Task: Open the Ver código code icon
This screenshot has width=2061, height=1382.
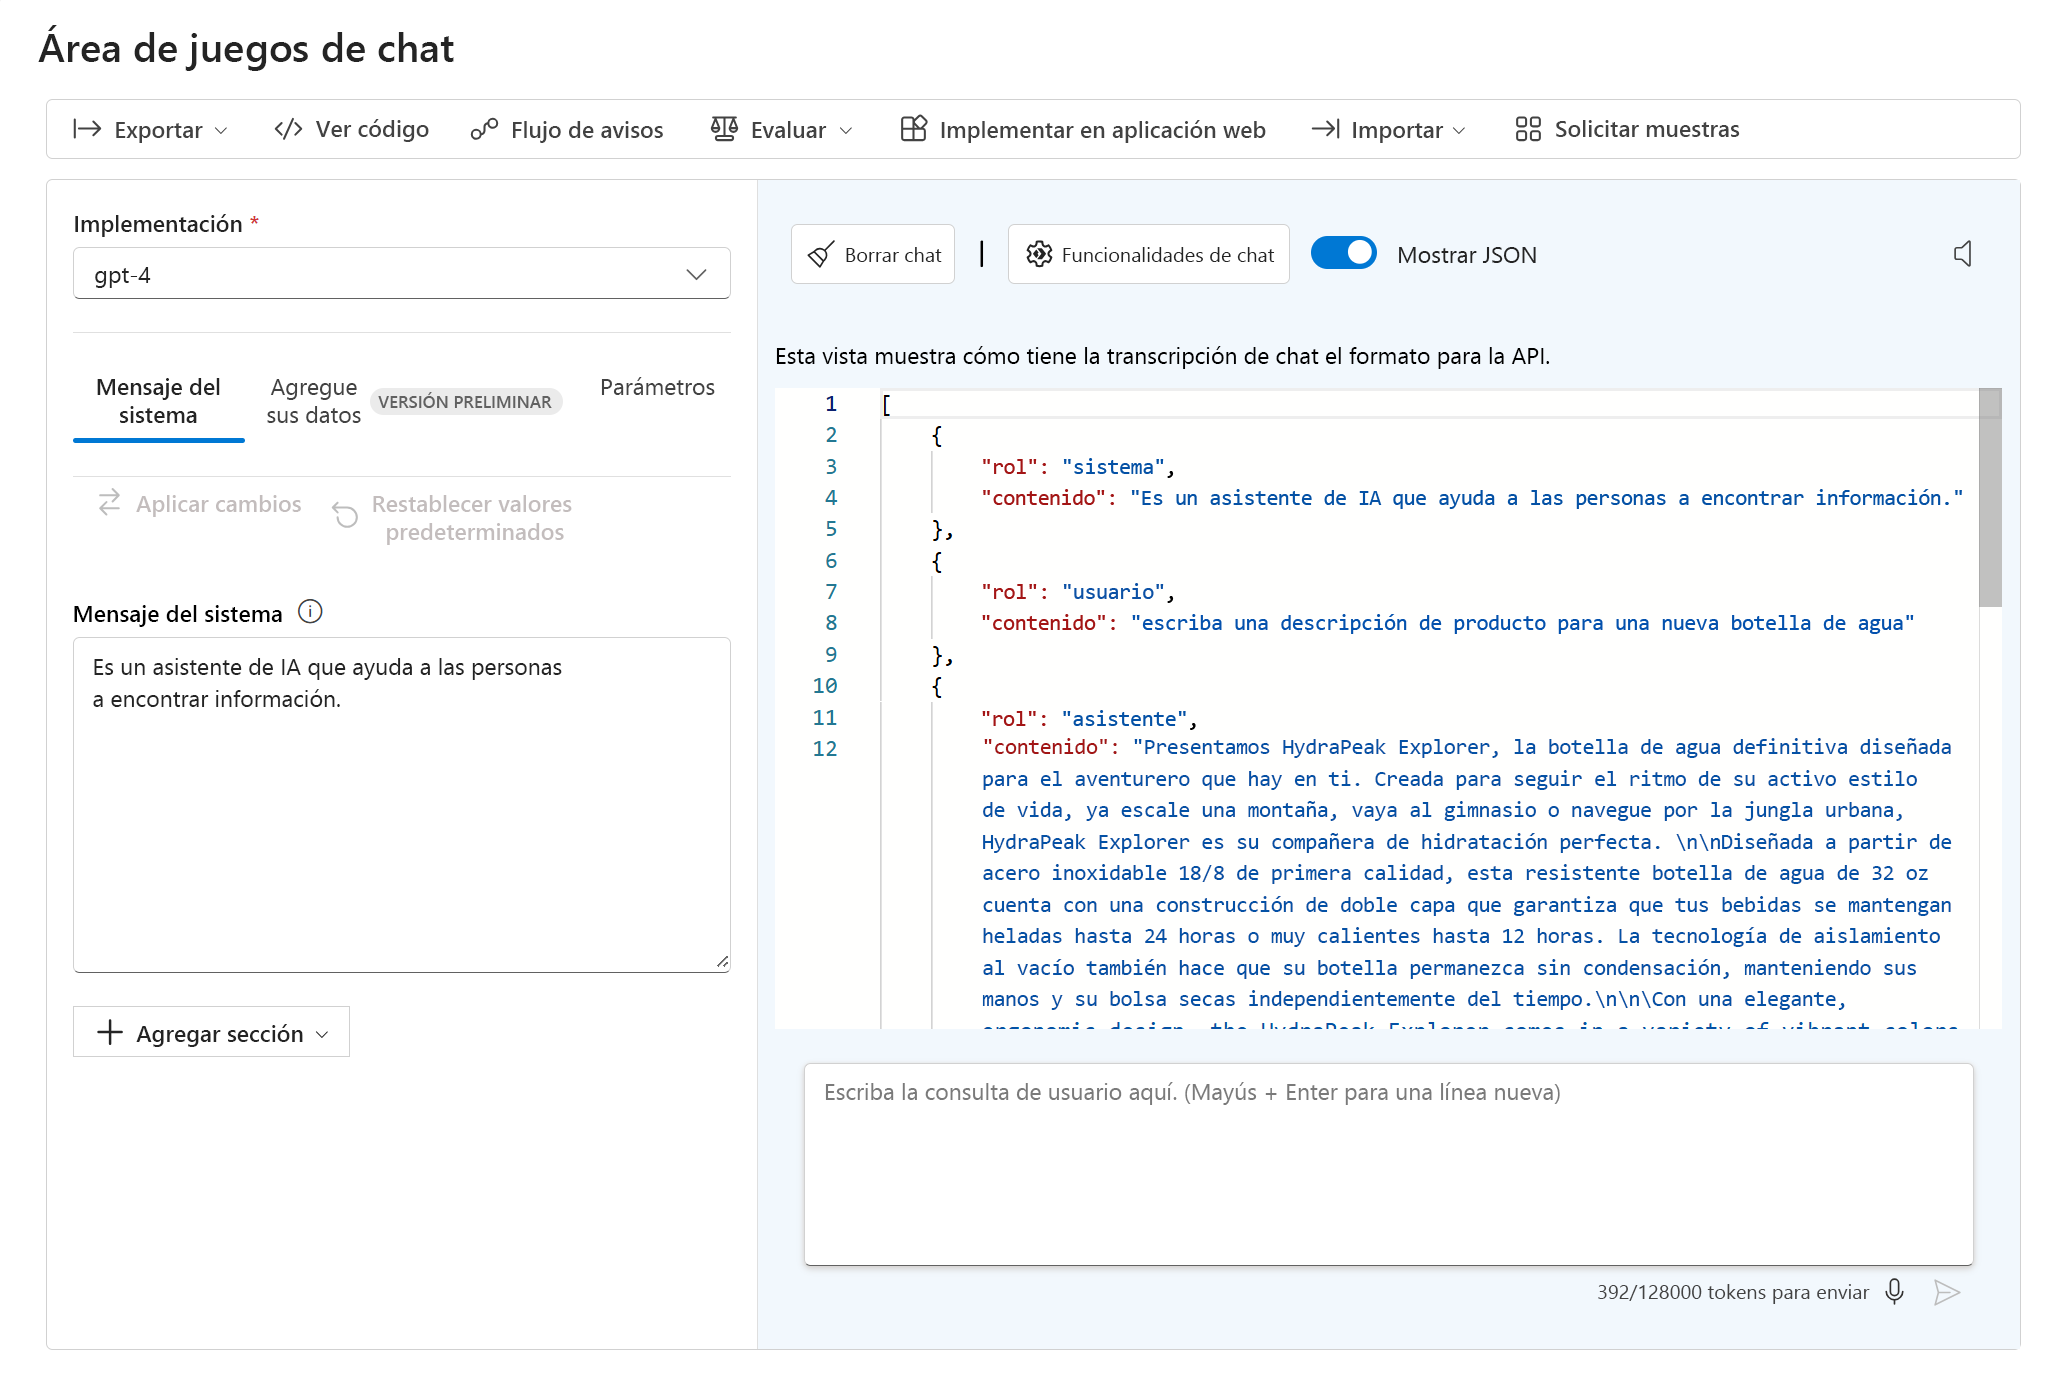Action: point(288,129)
